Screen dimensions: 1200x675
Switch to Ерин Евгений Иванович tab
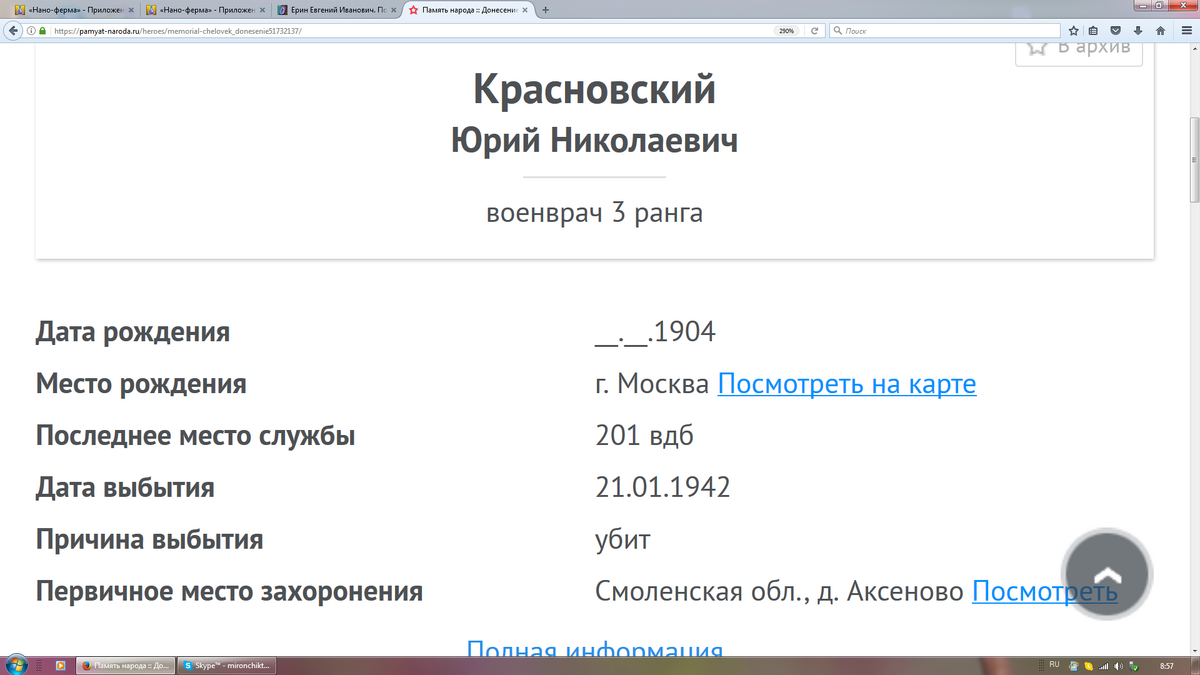(337, 9)
